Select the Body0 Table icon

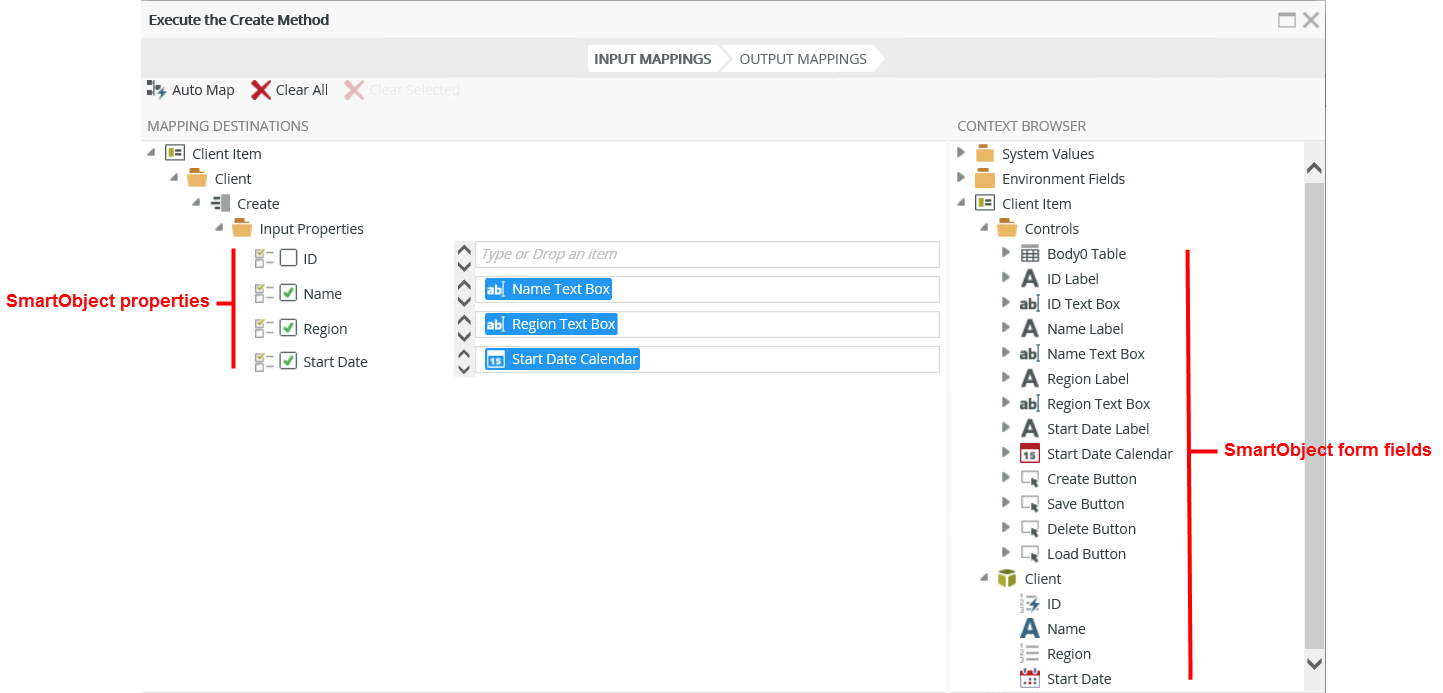1029,254
